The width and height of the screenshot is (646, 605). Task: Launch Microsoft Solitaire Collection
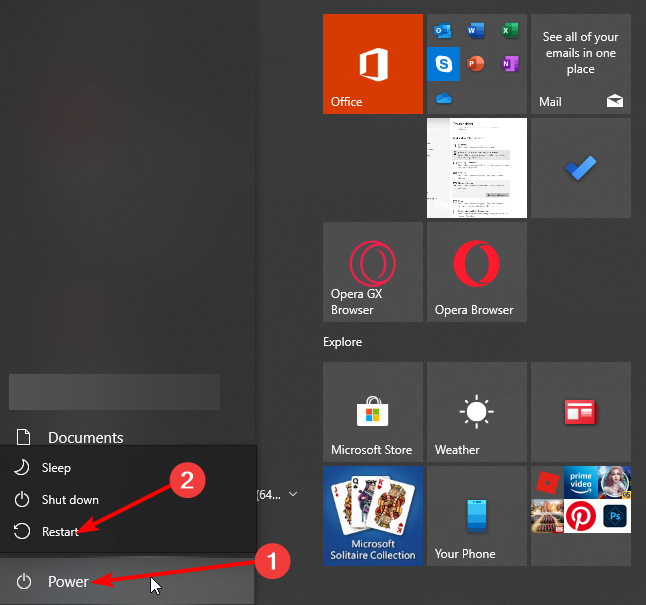point(372,516)
